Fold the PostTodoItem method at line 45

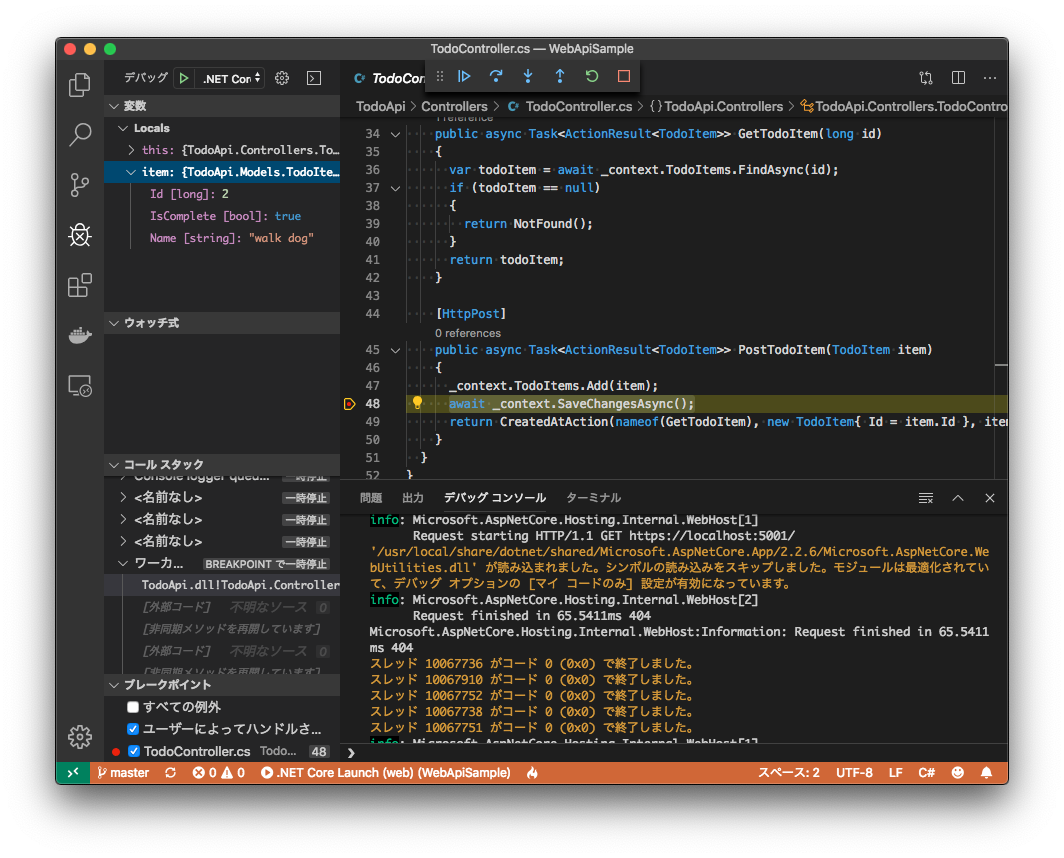point(396,350)
